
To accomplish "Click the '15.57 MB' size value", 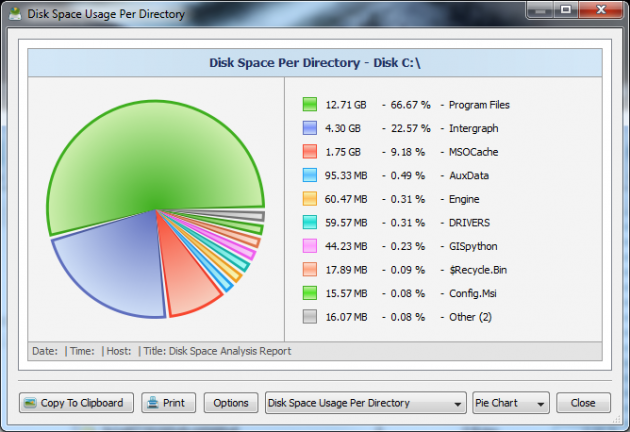I will 346,293.
